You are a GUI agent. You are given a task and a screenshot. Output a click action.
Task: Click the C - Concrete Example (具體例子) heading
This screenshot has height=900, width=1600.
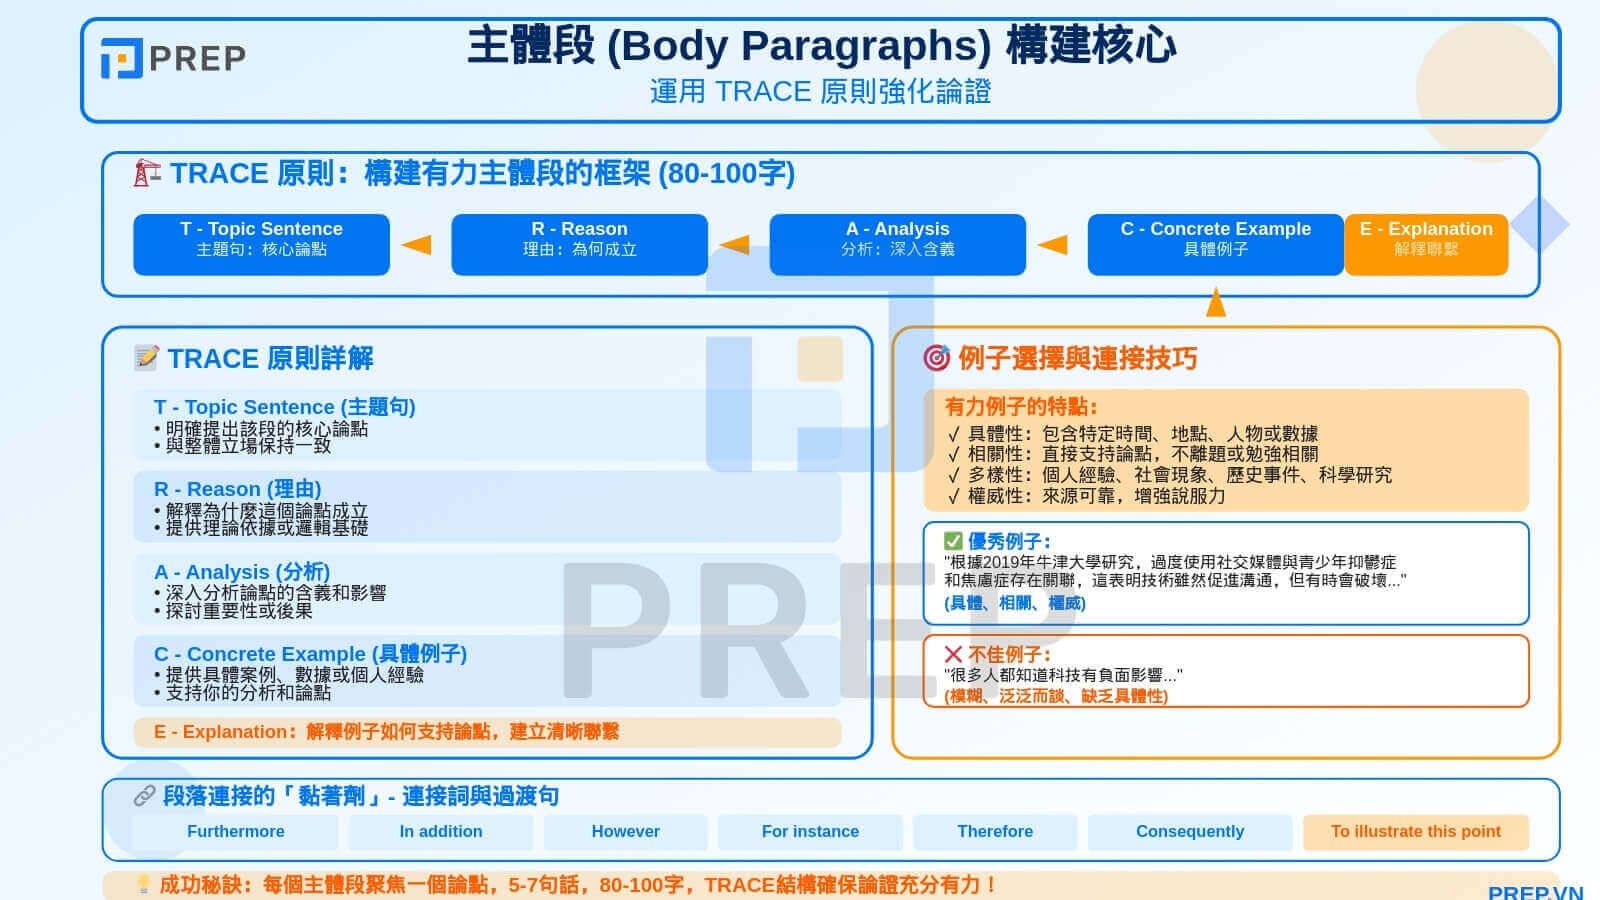pos(310,653)
